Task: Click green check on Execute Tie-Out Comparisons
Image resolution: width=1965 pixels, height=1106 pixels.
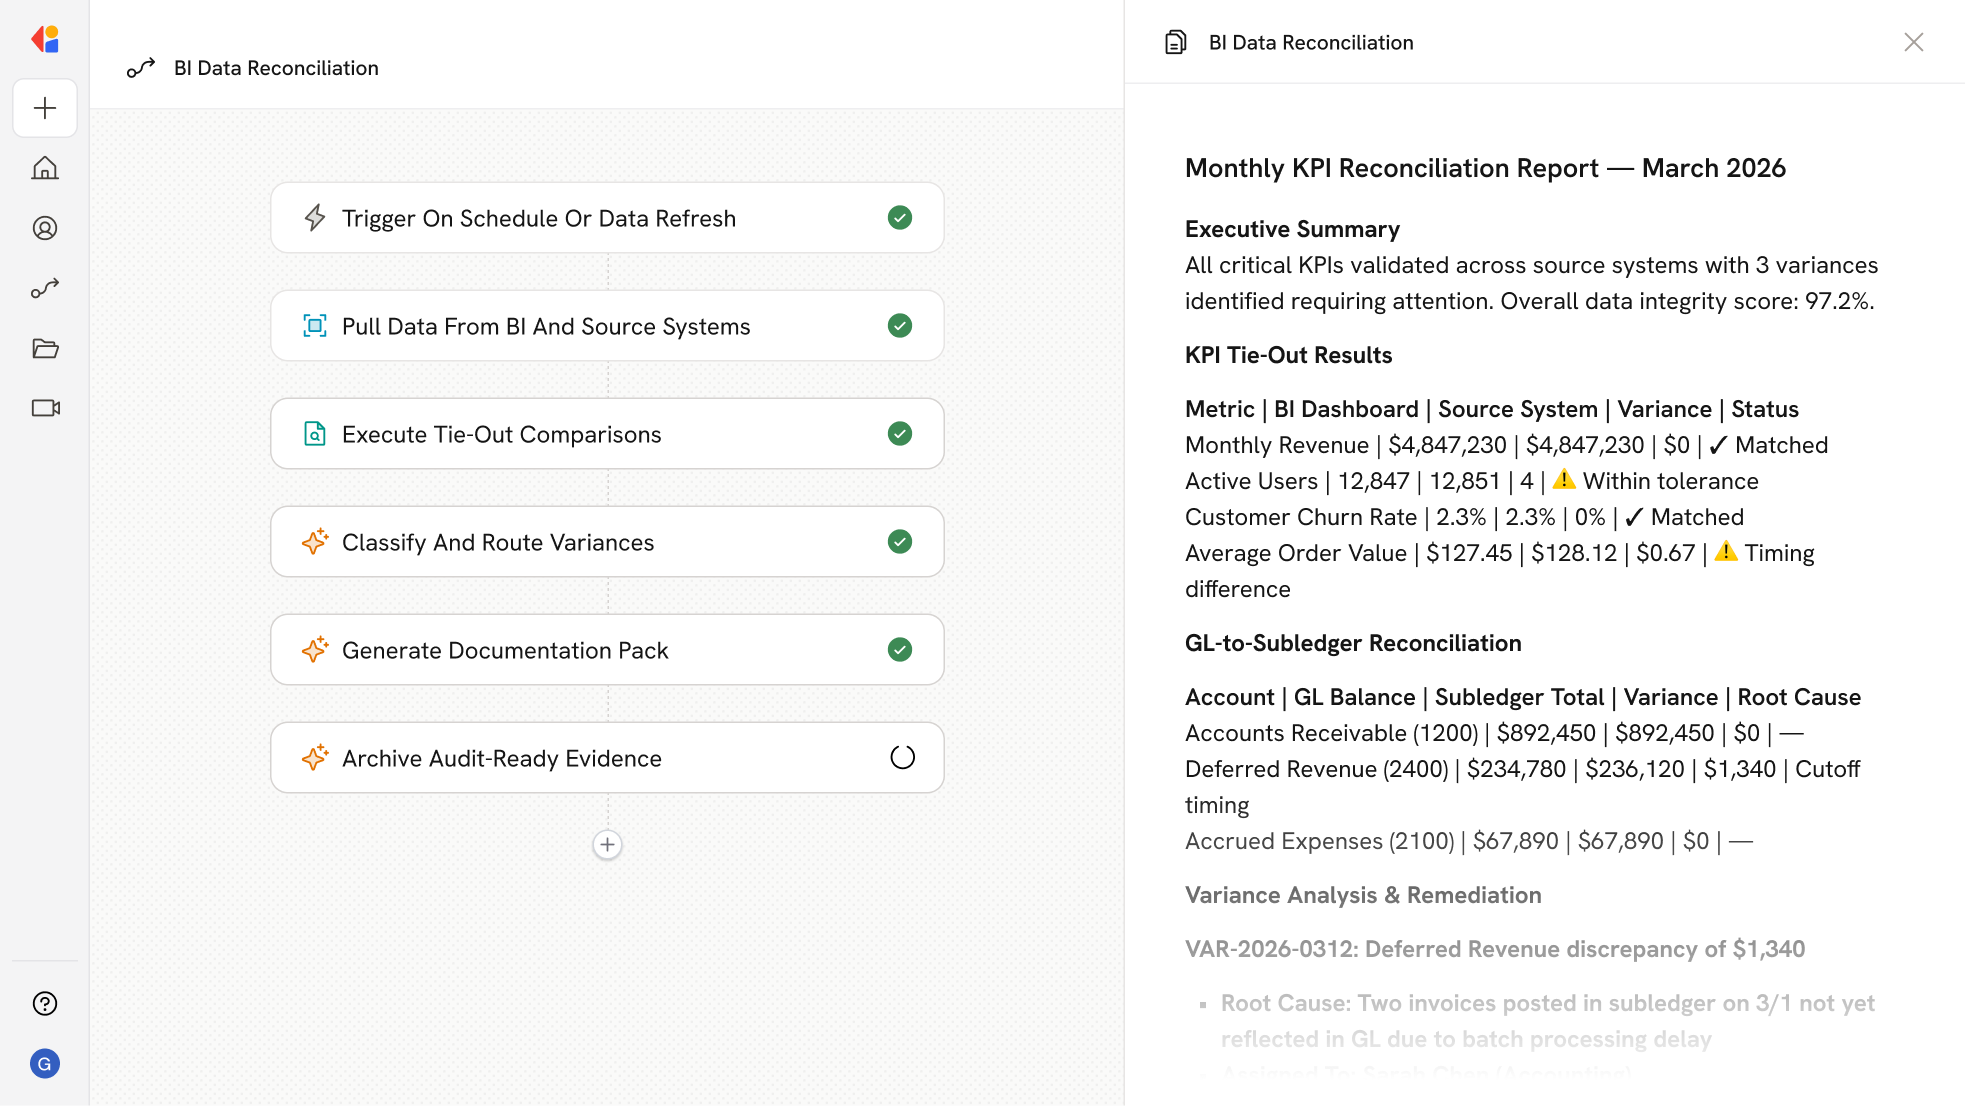Action: (x=900, y=434)
